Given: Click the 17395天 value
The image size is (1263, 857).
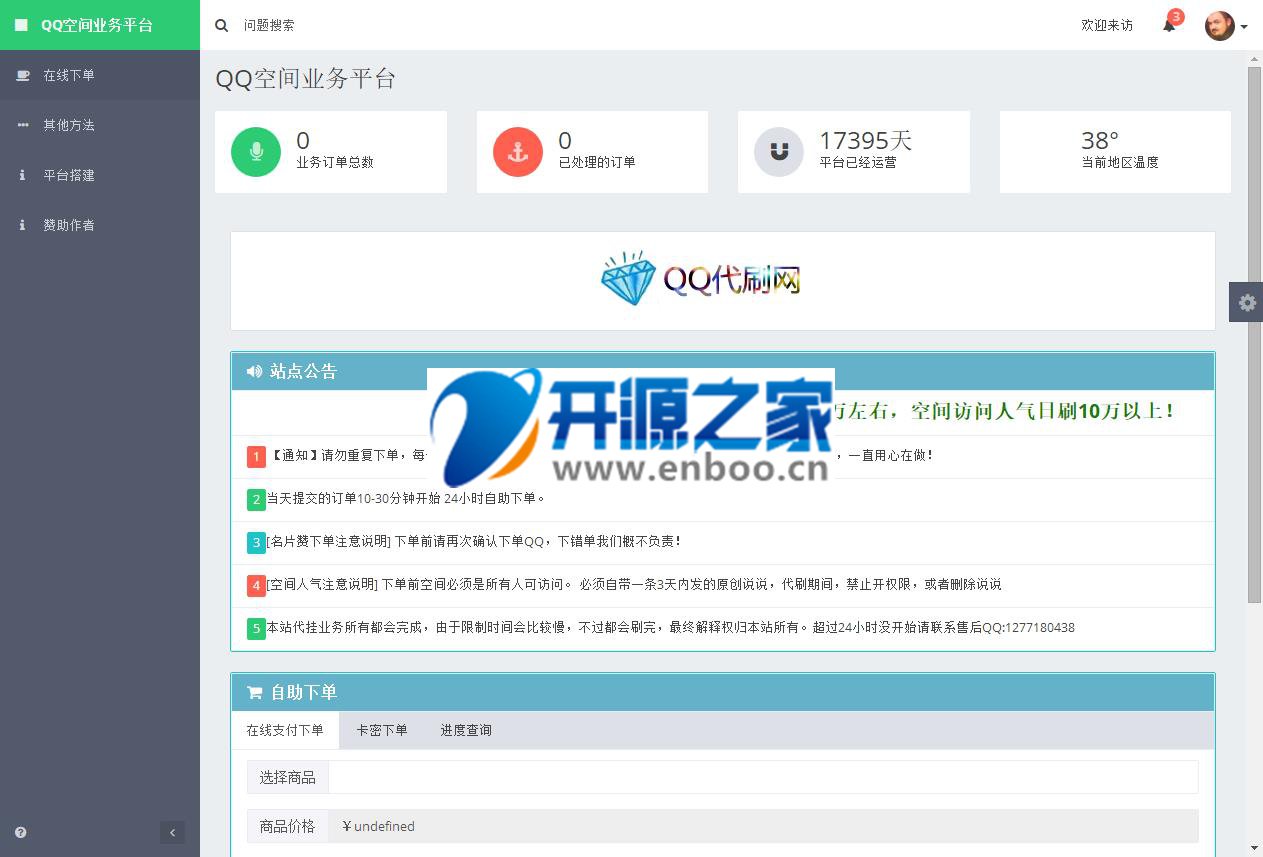Looking at the screenshot, I should click(x=866, y=141).
